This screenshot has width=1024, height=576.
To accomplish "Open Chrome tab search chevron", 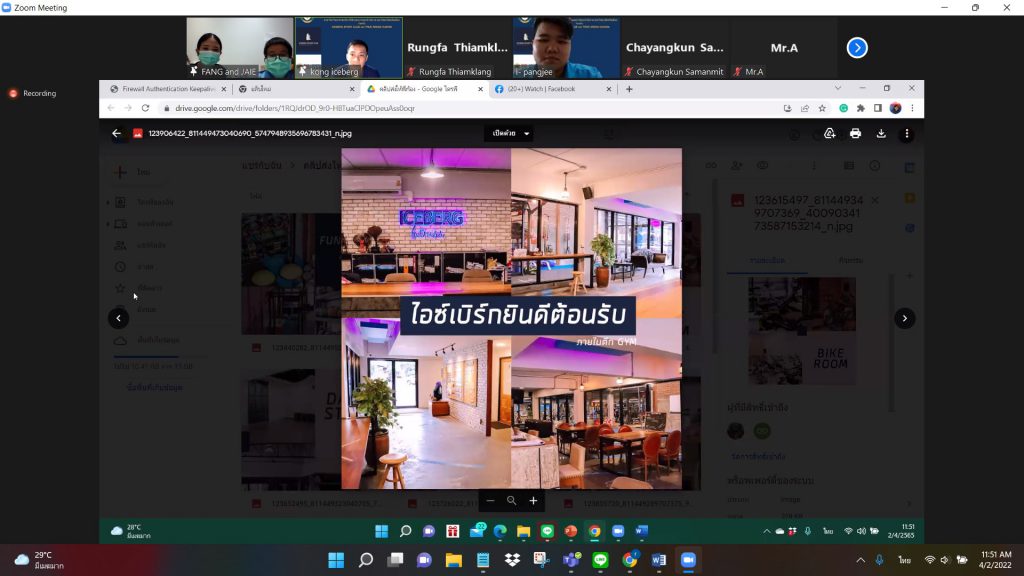I will point(838,88).
